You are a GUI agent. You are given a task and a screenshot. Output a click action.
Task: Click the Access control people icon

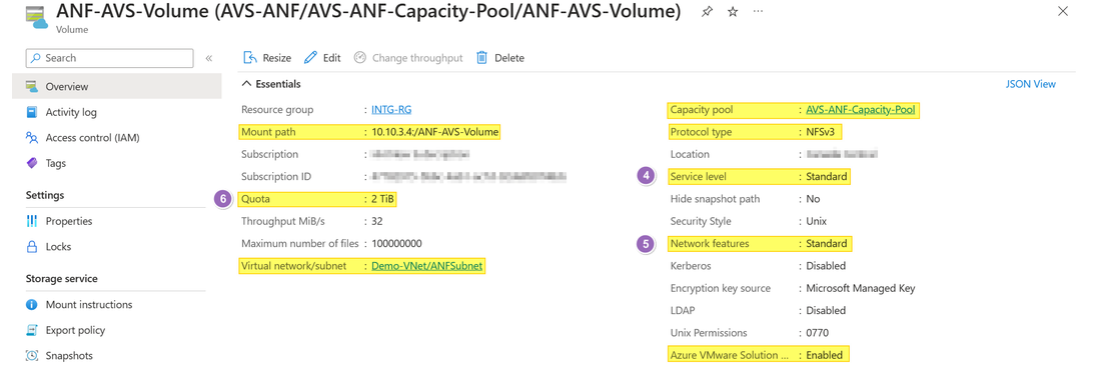(31, 137)
